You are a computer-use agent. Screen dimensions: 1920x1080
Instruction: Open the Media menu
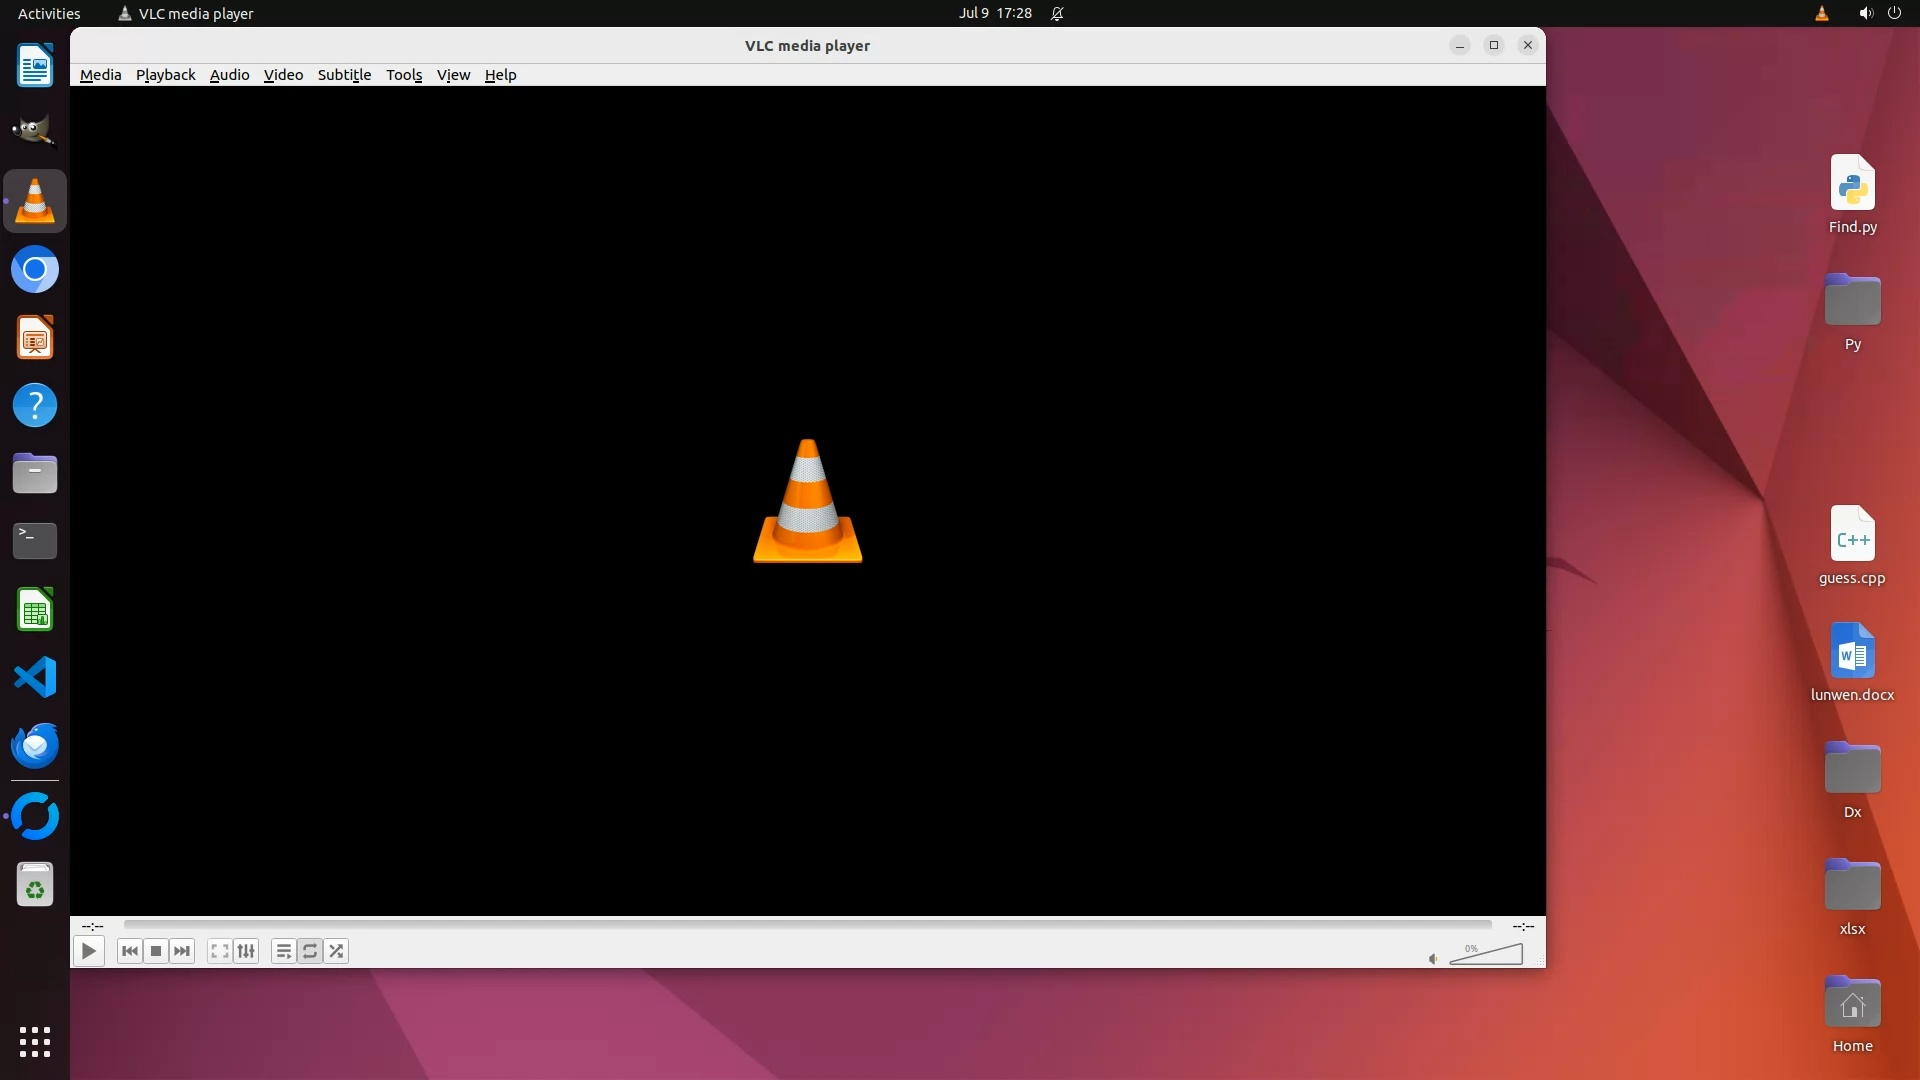pyautogui.click(x=100, y=75)
